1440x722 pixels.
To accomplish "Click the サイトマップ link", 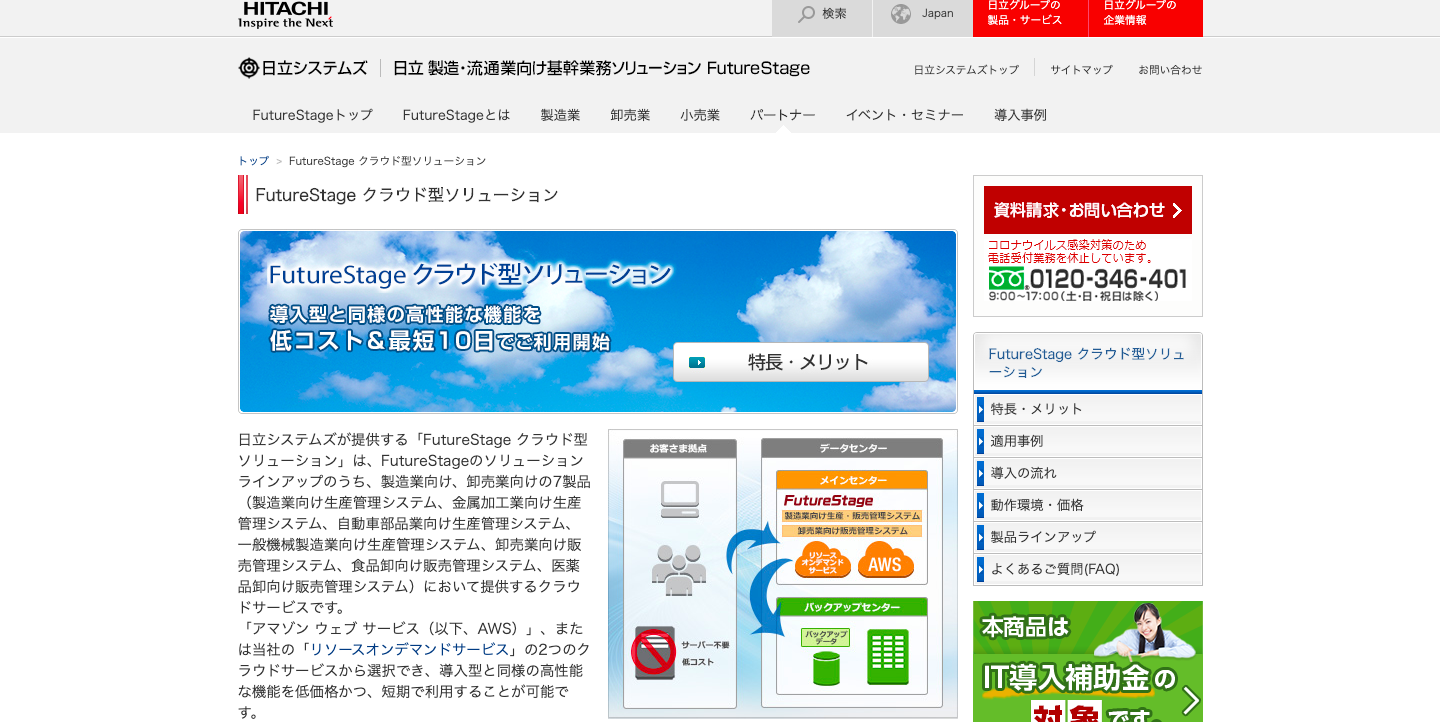I will pos(1081,70).
